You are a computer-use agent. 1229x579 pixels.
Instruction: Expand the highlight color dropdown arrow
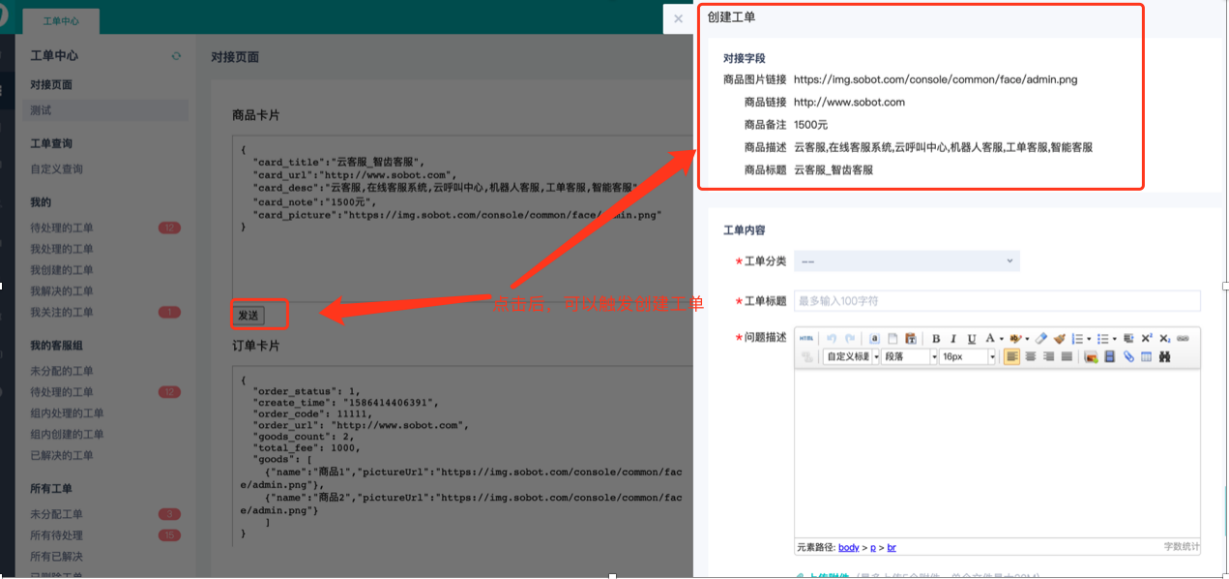(x=1027, y=338)
